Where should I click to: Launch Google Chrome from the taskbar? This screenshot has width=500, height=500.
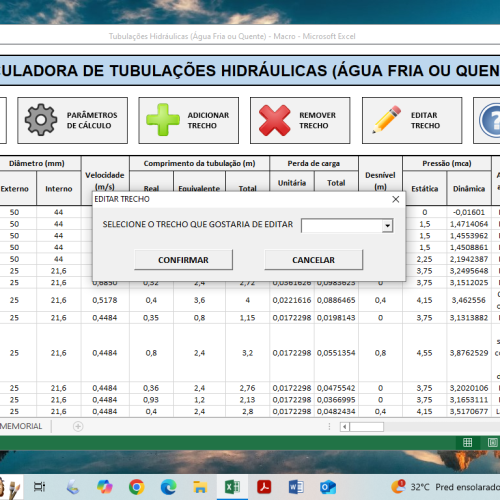pos(137,487)
